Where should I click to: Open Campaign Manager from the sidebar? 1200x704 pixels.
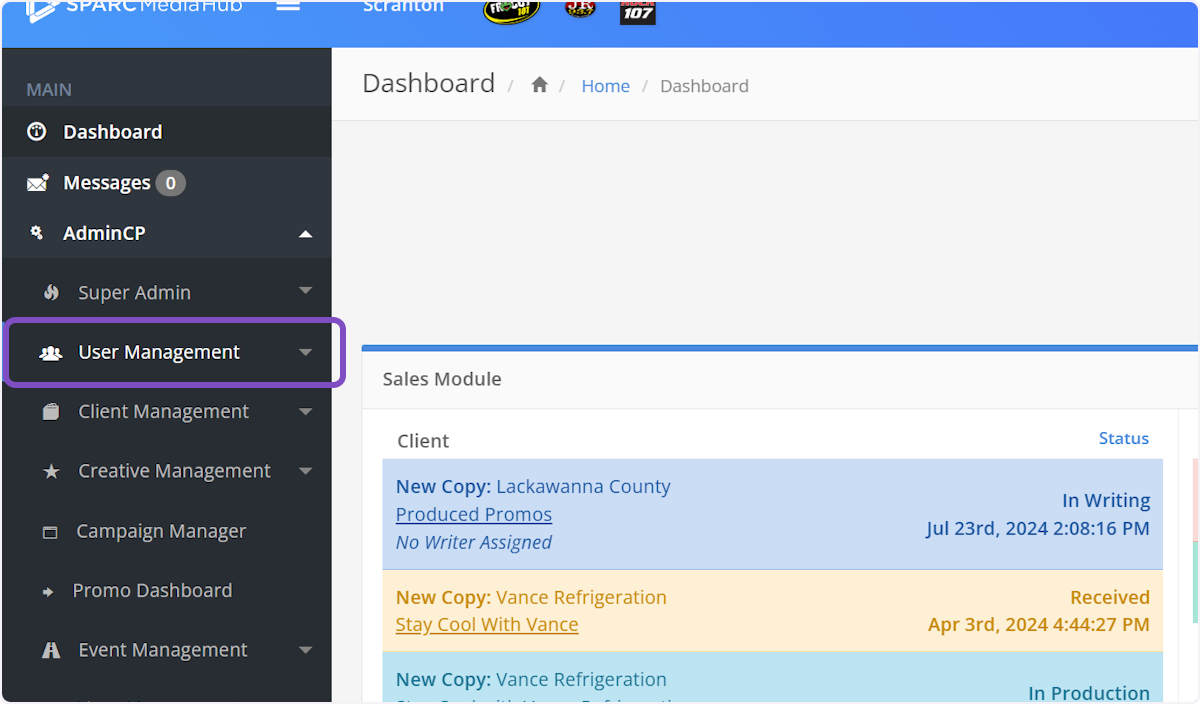(x=161, y=531)
